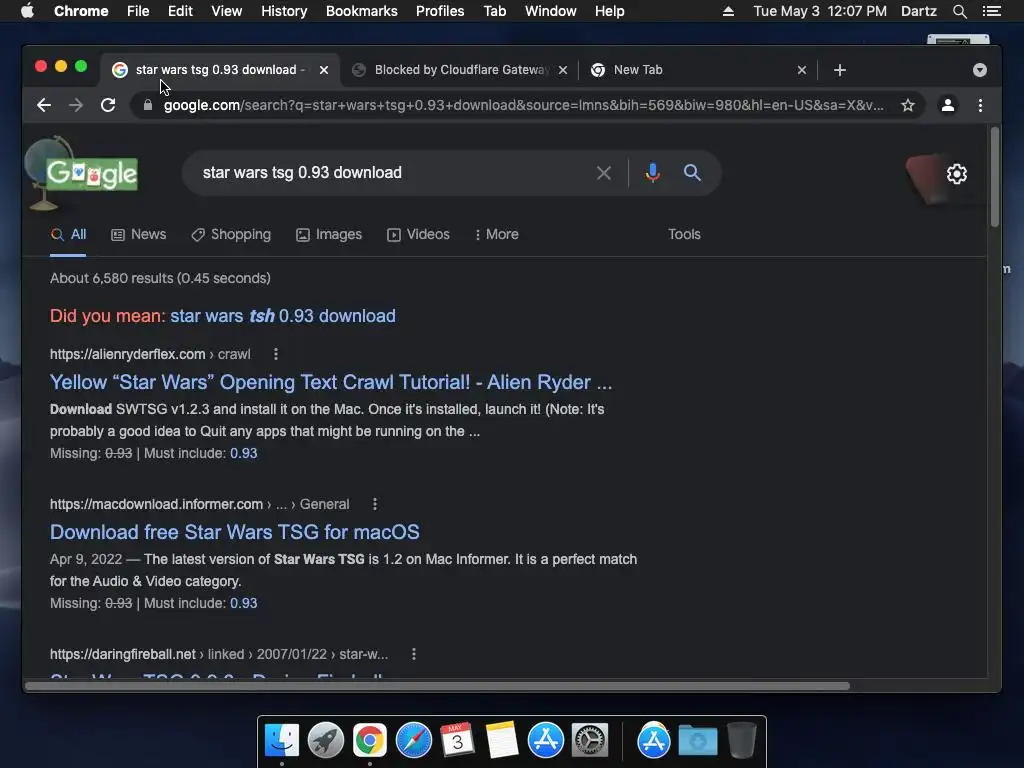Go back to the previous page

click(x=44, y=105)
